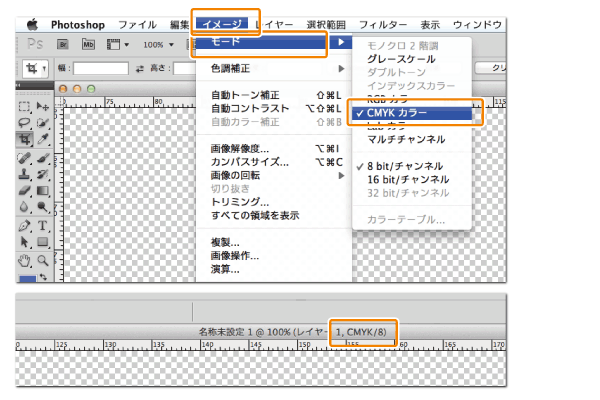Image resolution: width=600 pixels, height=400 pixels.
Task: Swap width and height values
Action: (x=140, y=69)
